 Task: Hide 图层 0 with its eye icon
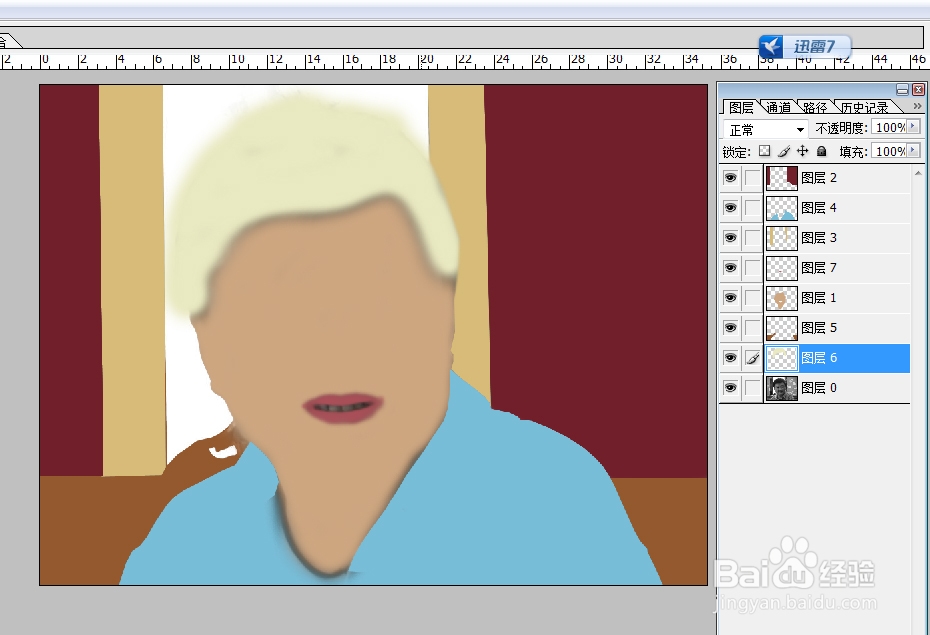point(730,388)
